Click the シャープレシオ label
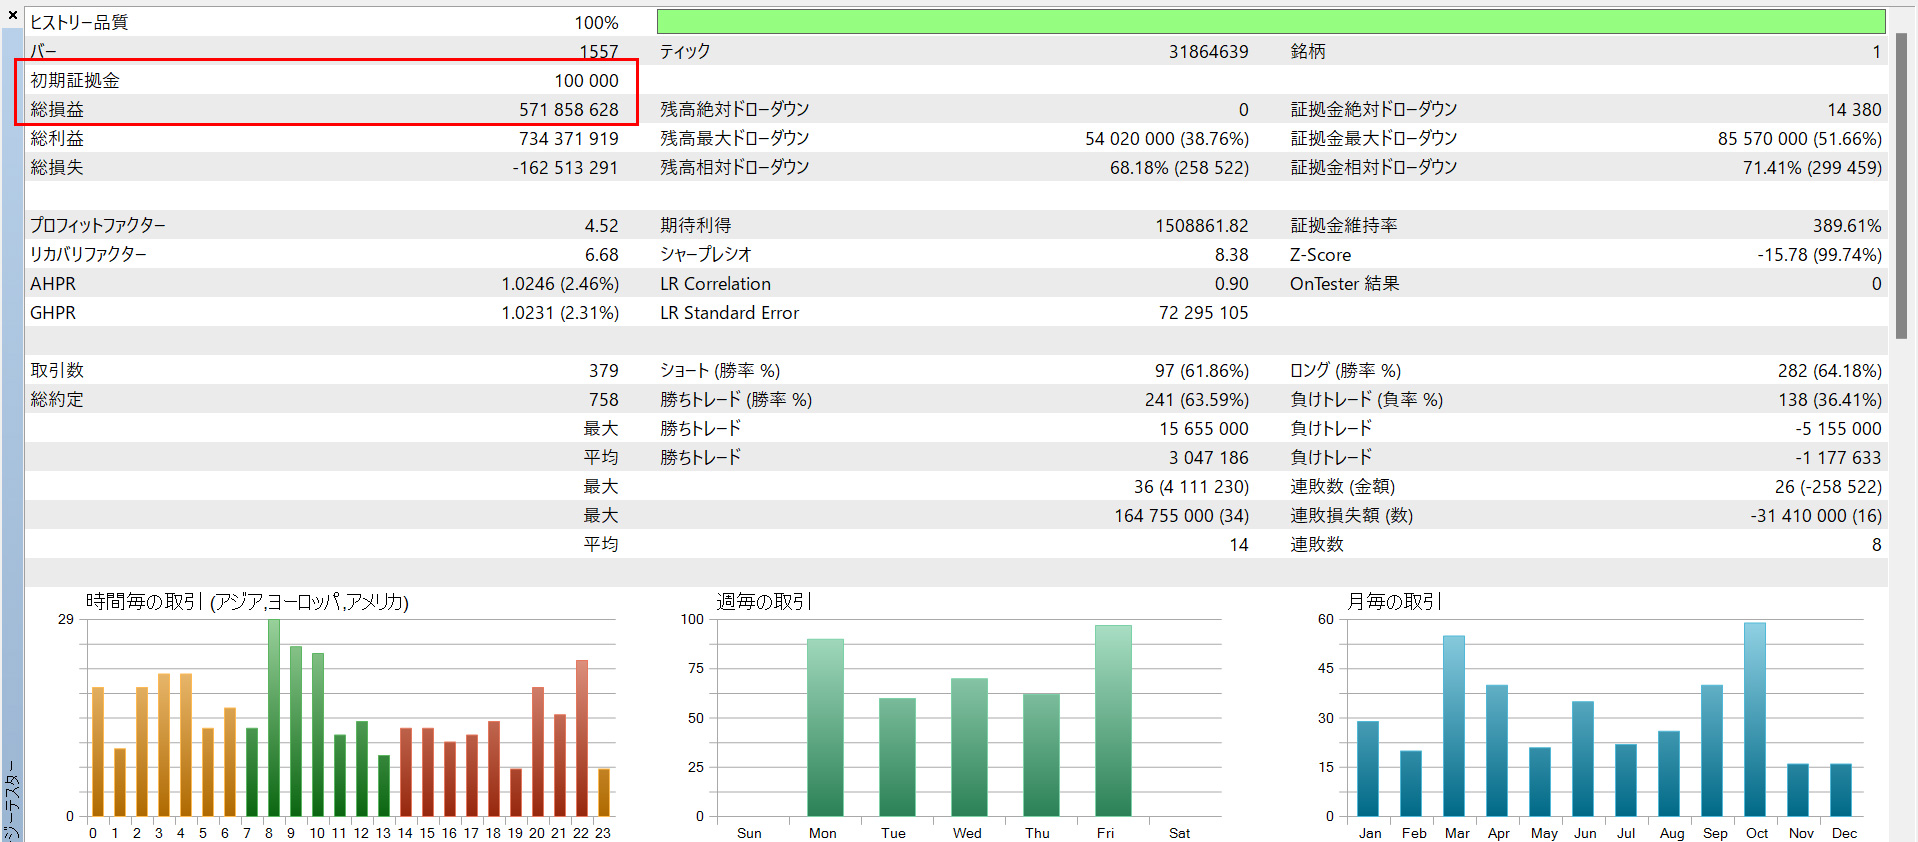Image resolution: width=1918 pixels, height=842 pixels. click(x=706, y=254)
